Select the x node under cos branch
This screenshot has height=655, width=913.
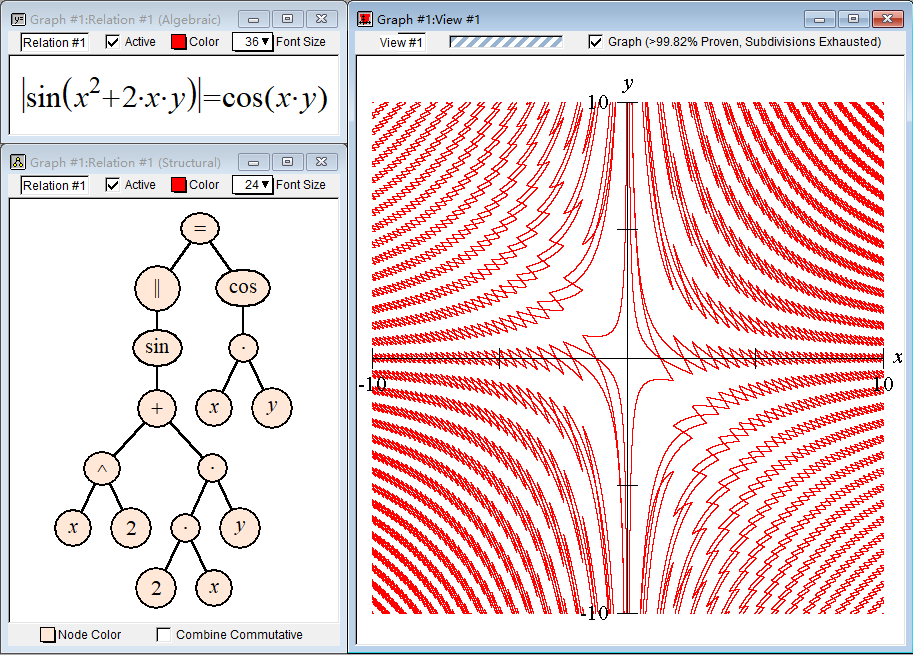tap(214, 406)
